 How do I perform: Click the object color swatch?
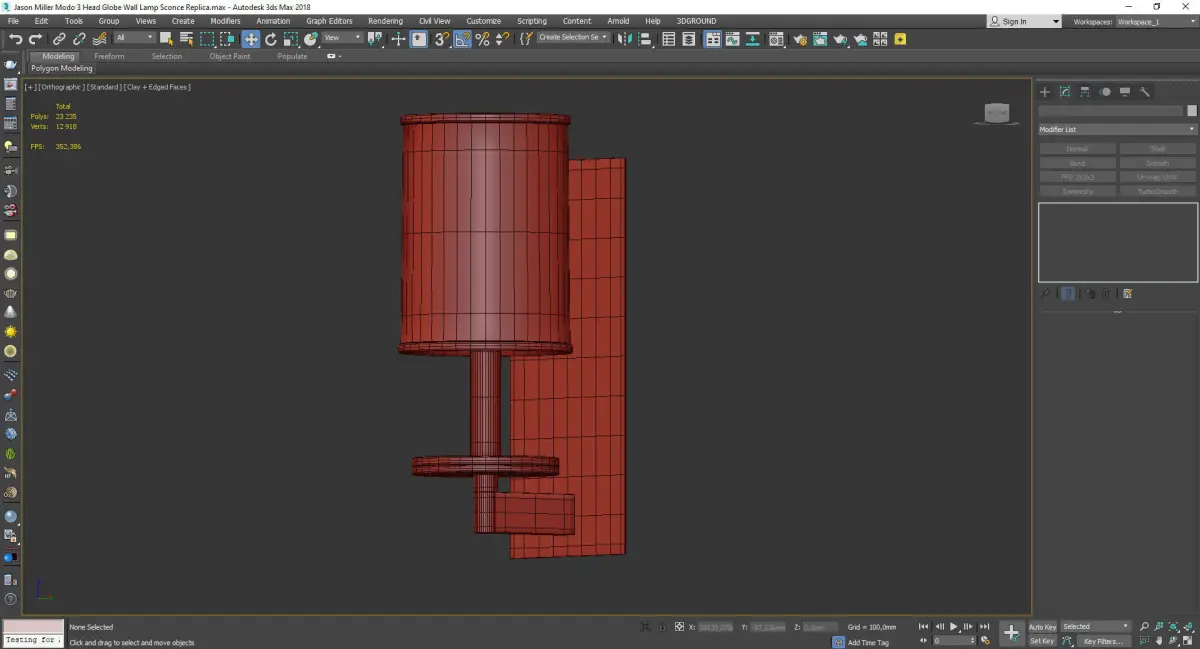tap(1191, 111)
